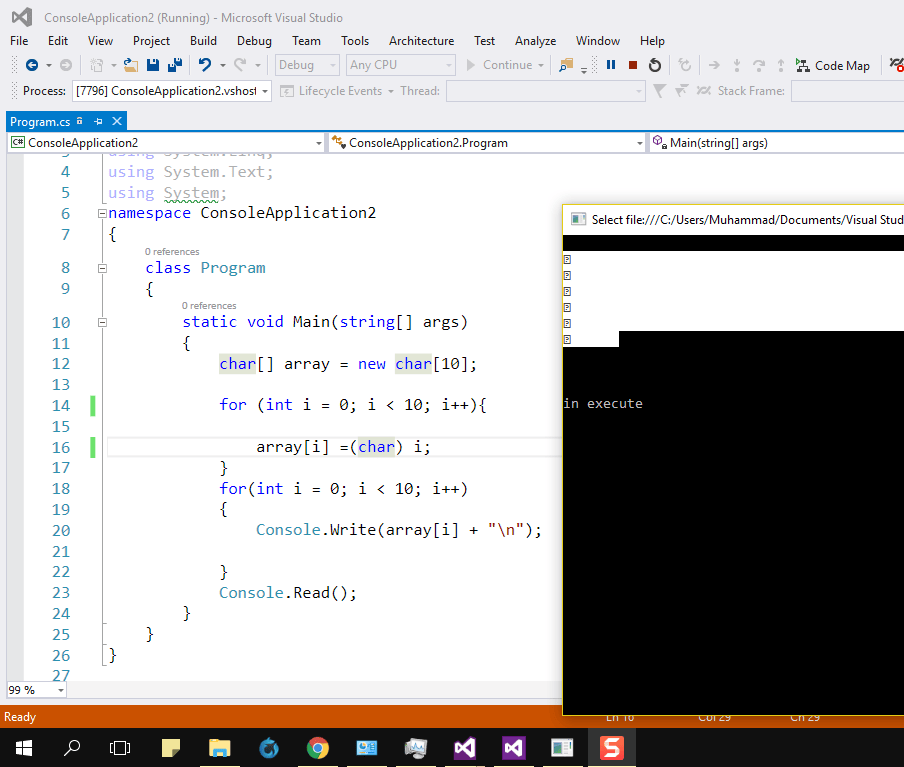Screen dimensions: 904x767
Task: Open the Tools menu
Action: click(x=355, y=41)
